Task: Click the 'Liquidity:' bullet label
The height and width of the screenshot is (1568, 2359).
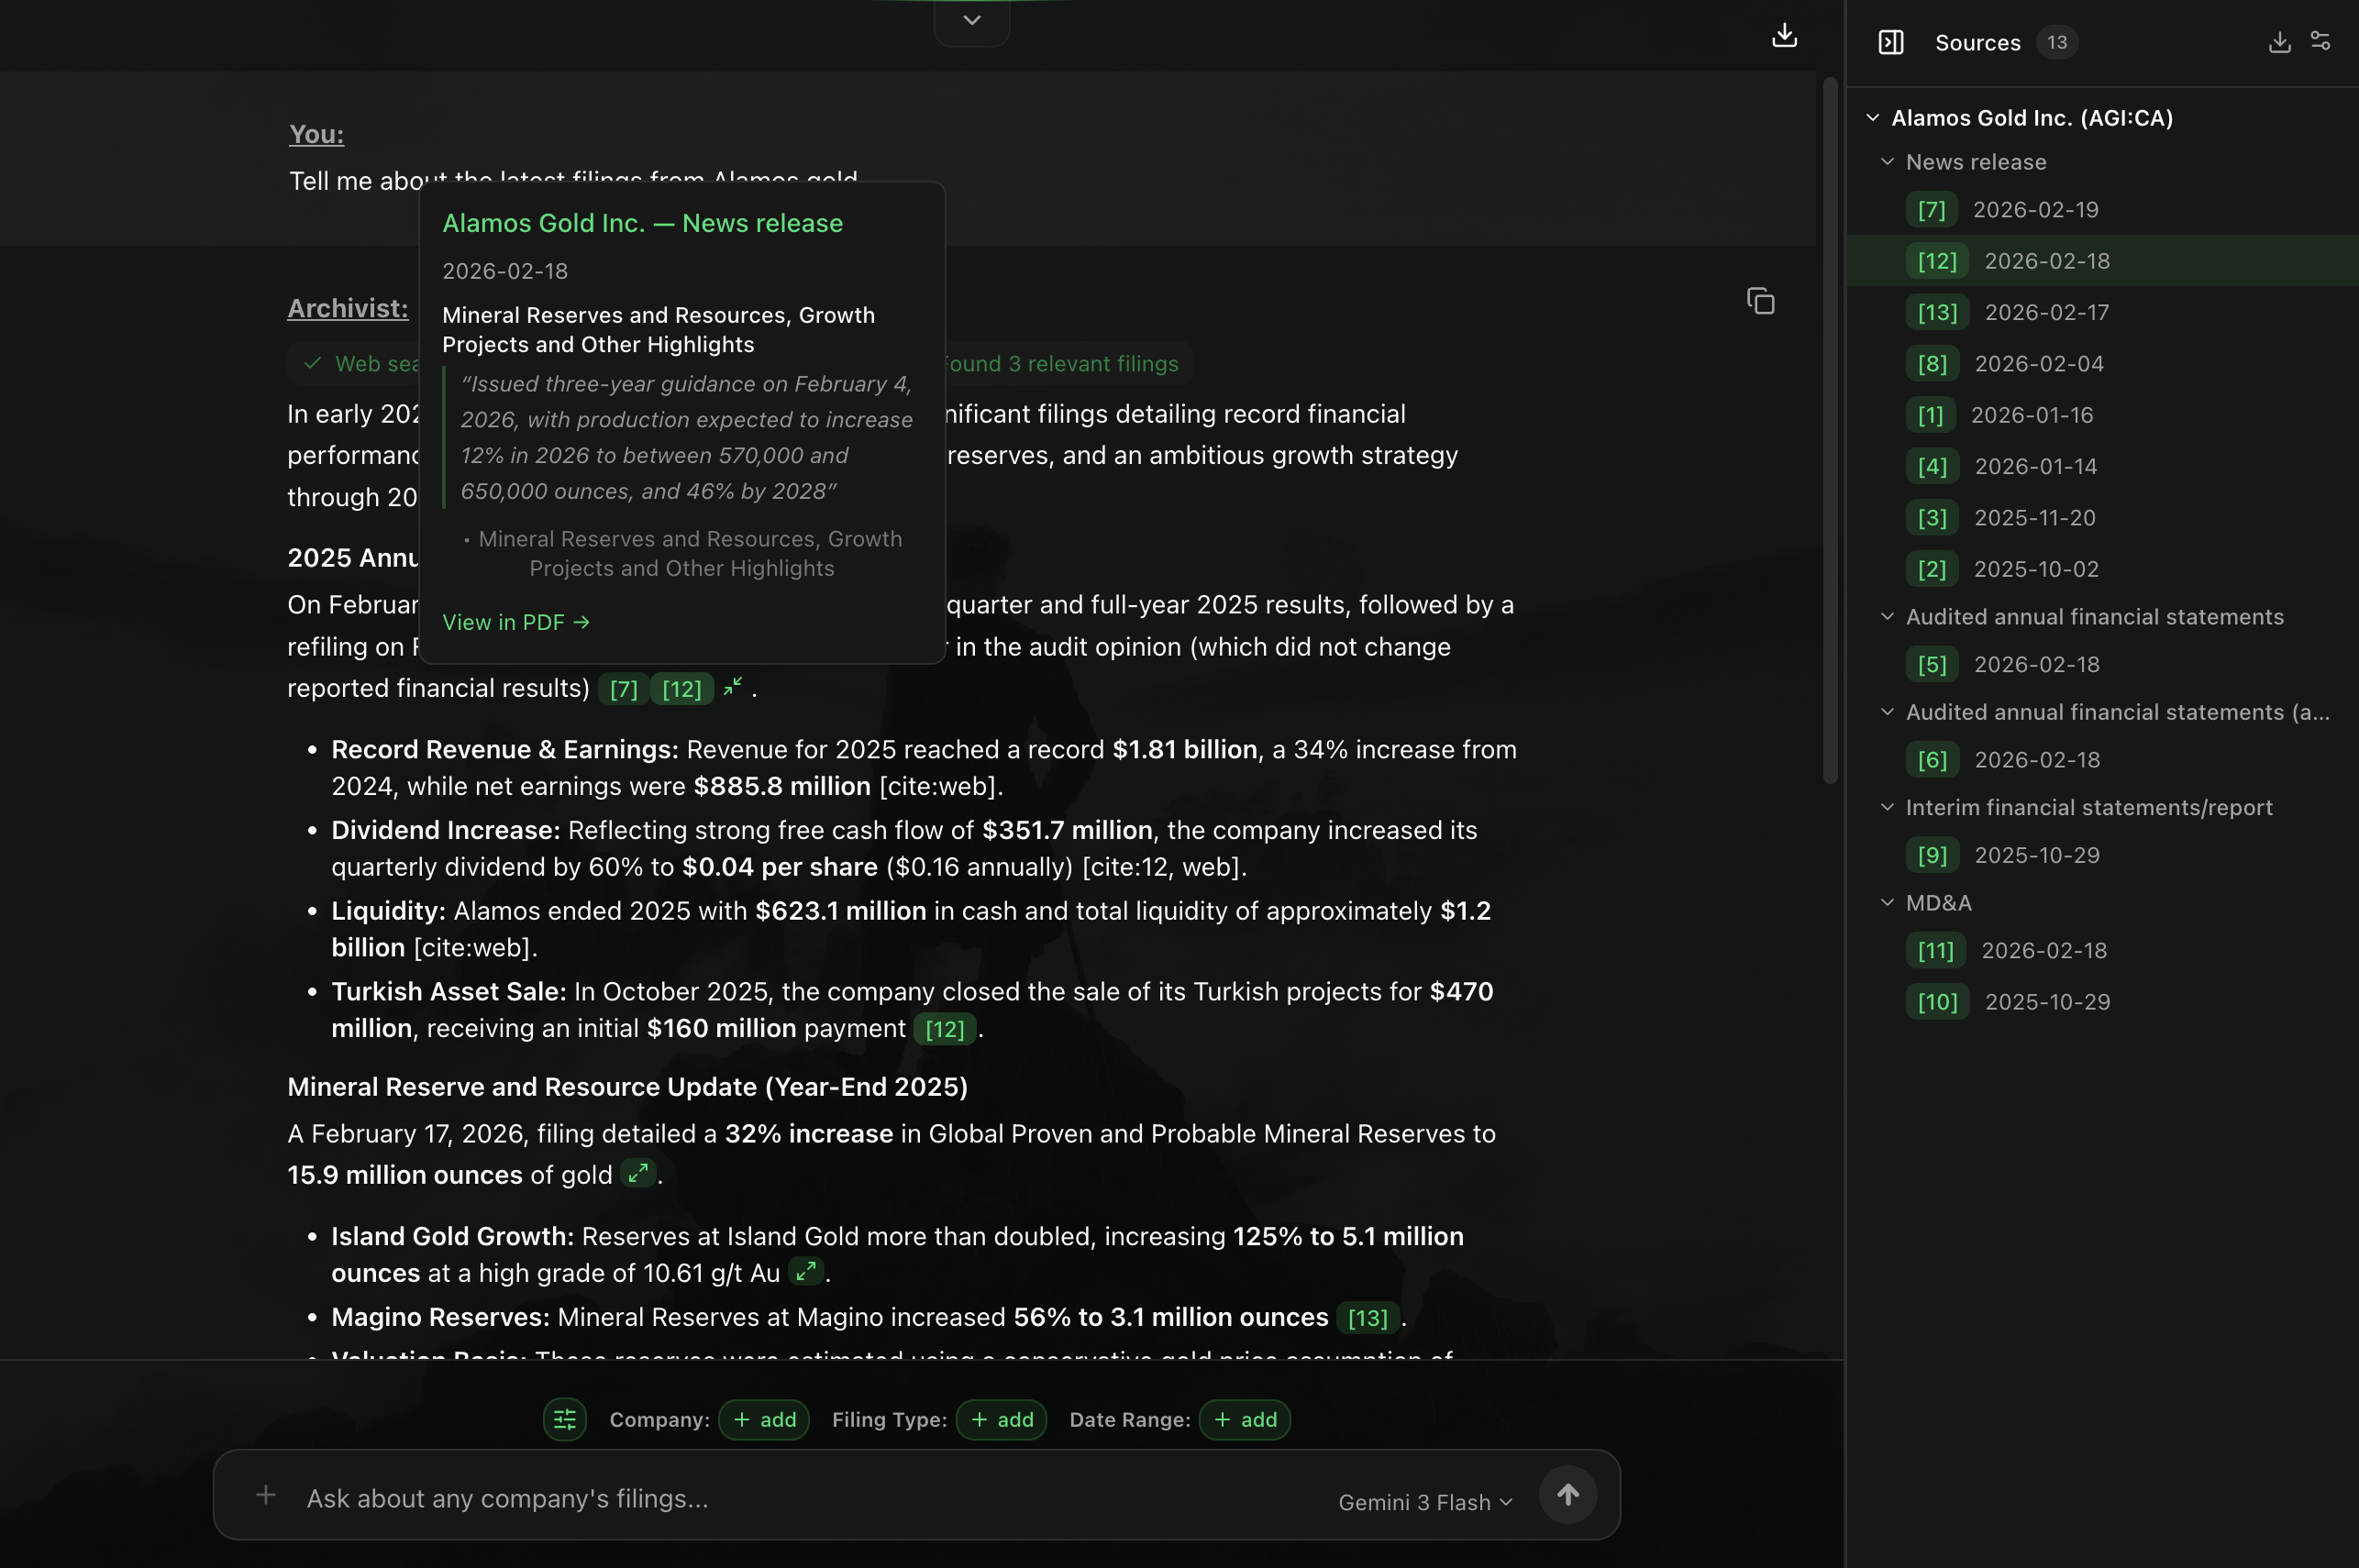Action: pos(389,911)
